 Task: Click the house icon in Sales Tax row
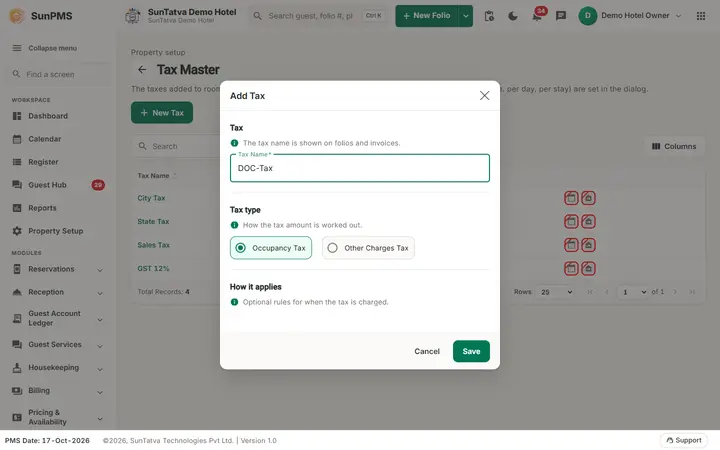[588, 245]
